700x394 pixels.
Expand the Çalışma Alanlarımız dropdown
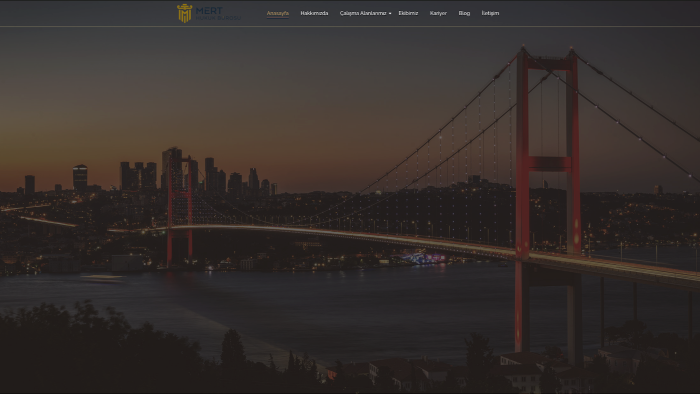pos(365,13)
